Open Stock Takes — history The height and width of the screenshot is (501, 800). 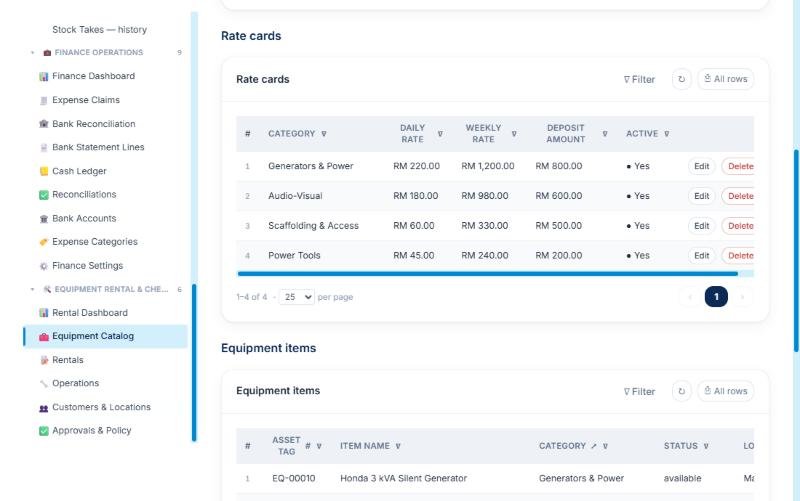click(99, 30)
